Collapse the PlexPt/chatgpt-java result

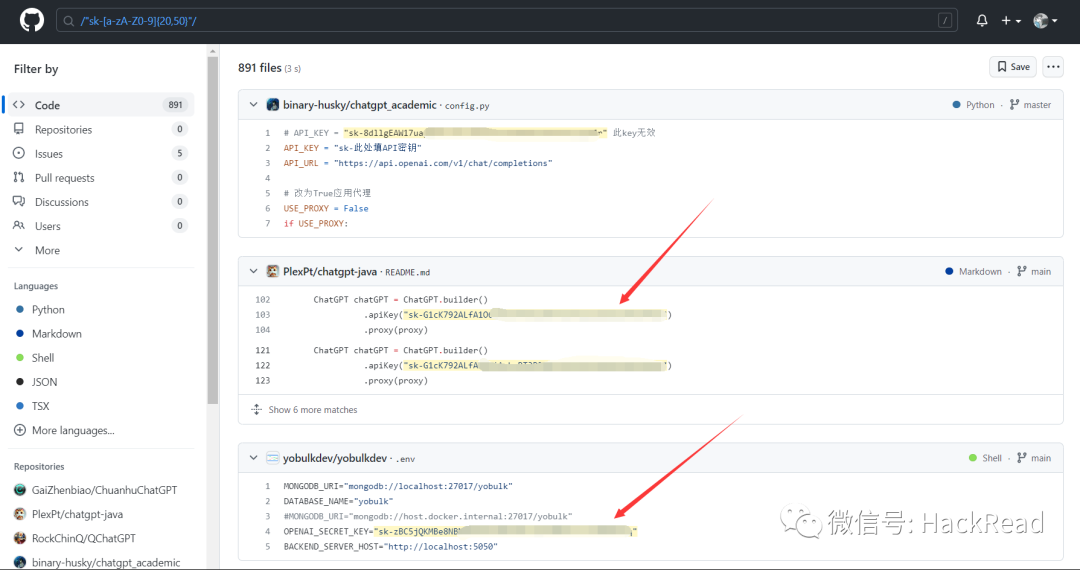(253, 271)
